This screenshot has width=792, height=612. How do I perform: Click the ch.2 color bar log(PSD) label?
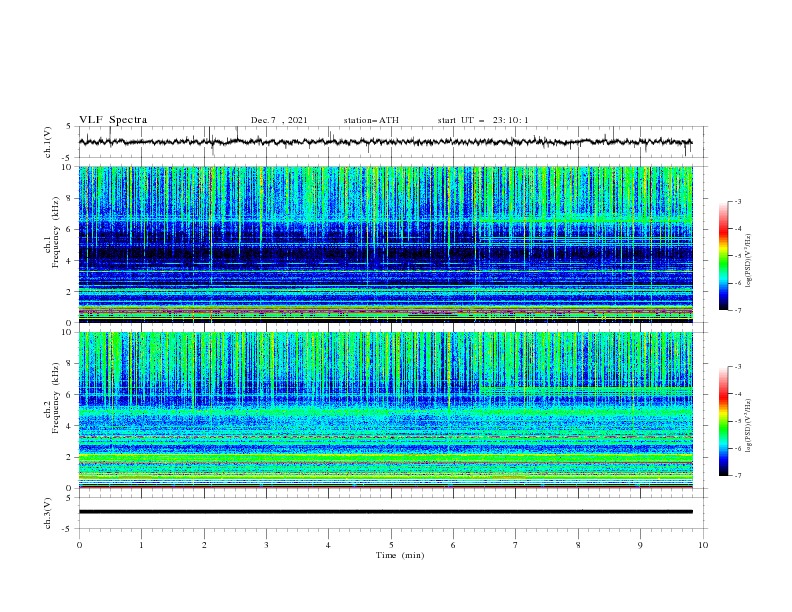tap(749, 425)
